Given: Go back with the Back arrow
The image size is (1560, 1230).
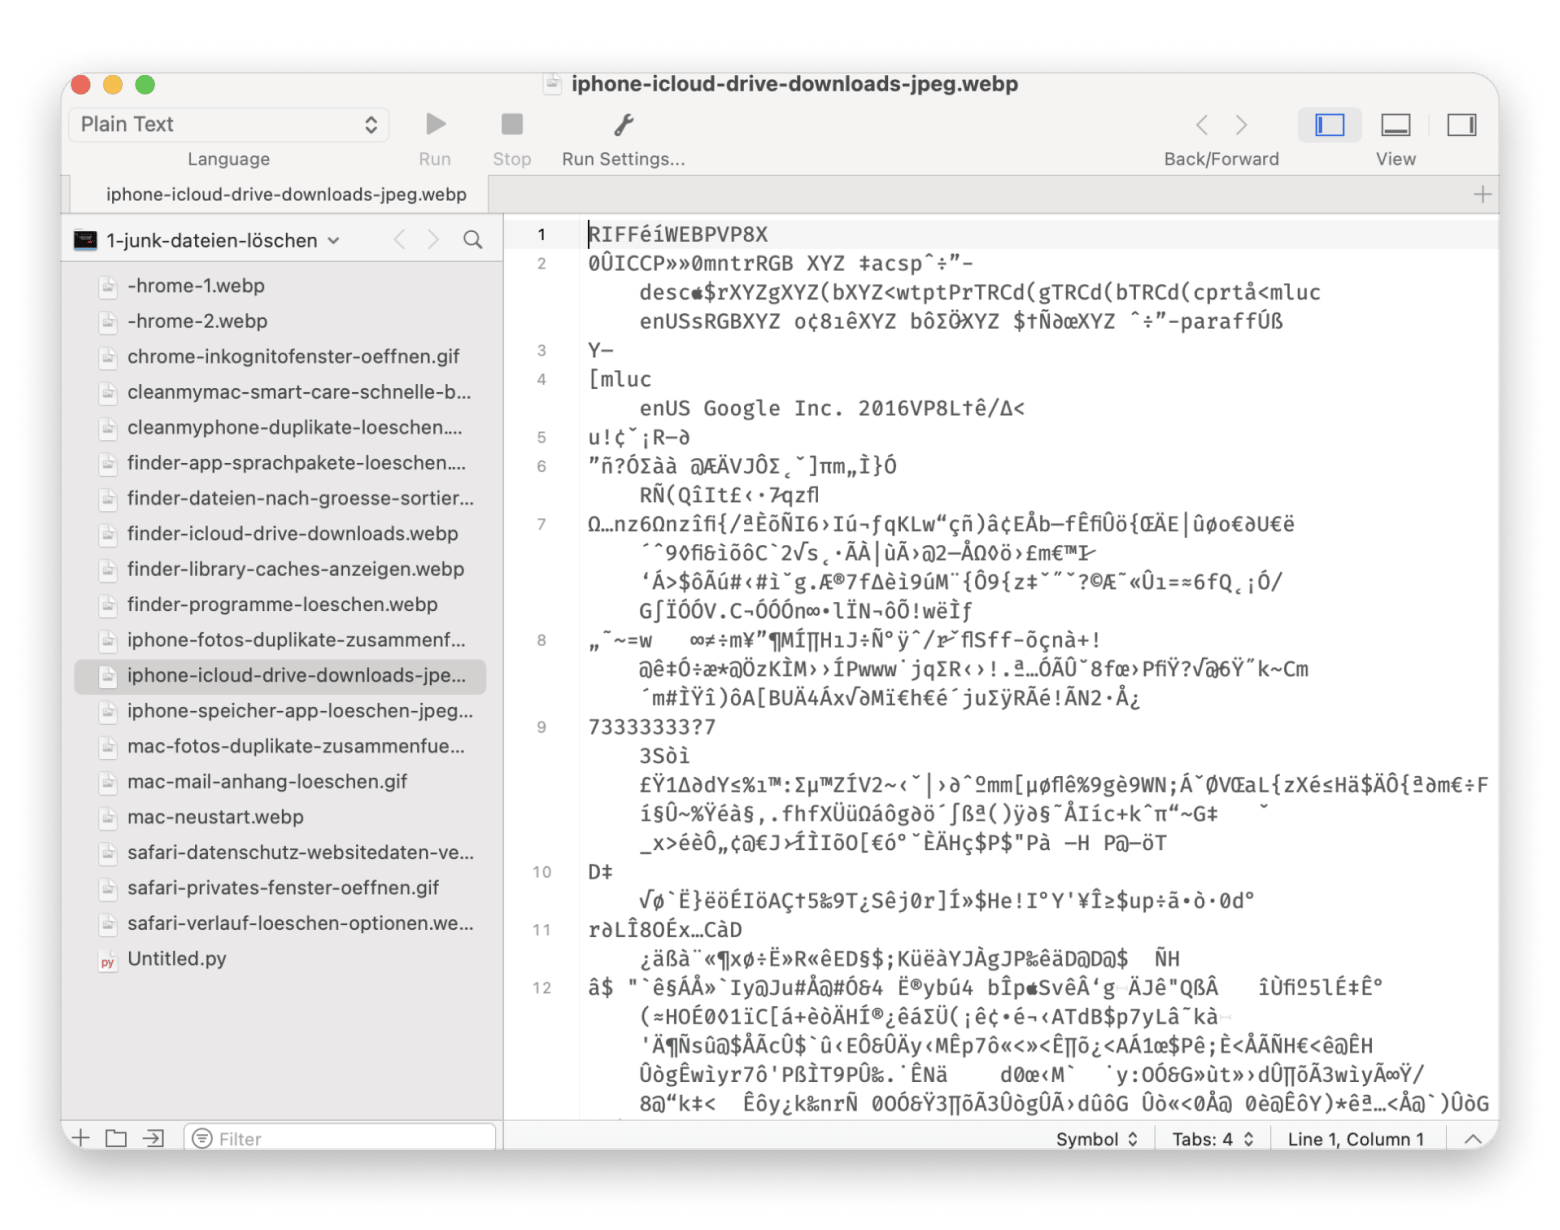Looking at the screenshot, I should [x=1202, y=125].
